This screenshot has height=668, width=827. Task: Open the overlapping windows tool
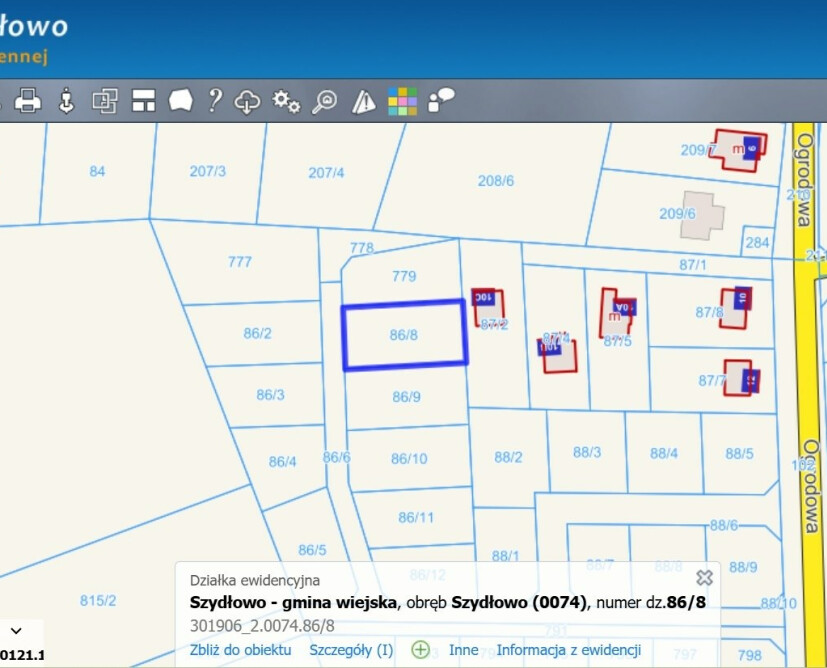(x=104, y=100)
